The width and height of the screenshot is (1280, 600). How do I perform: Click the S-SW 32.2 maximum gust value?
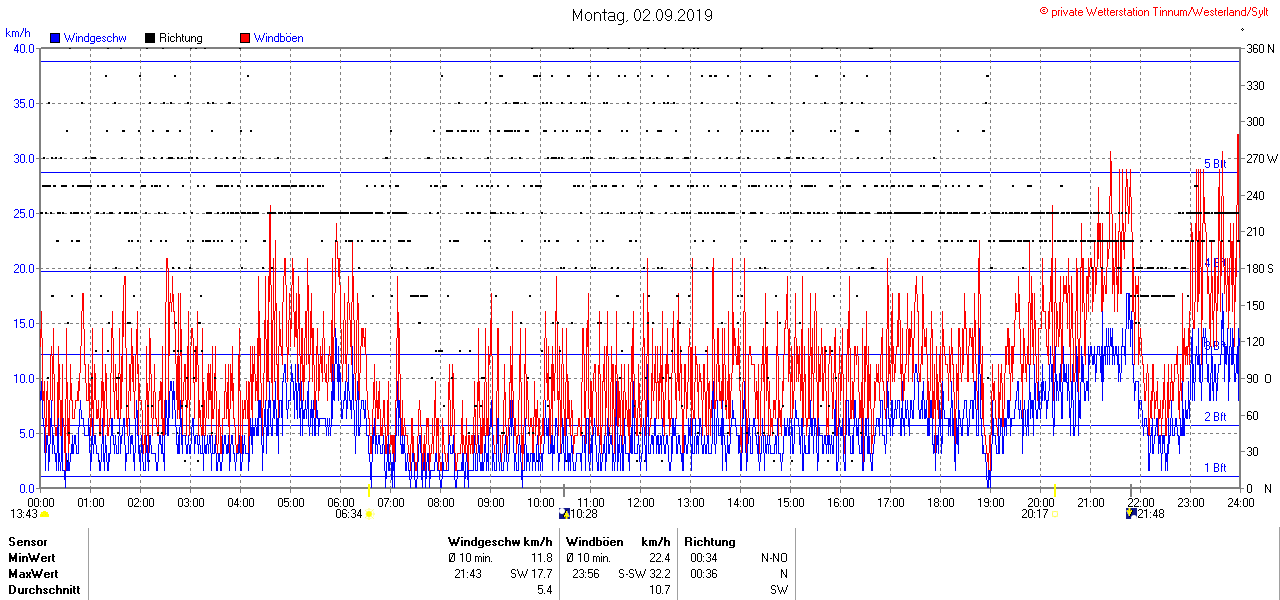[643, 574]
